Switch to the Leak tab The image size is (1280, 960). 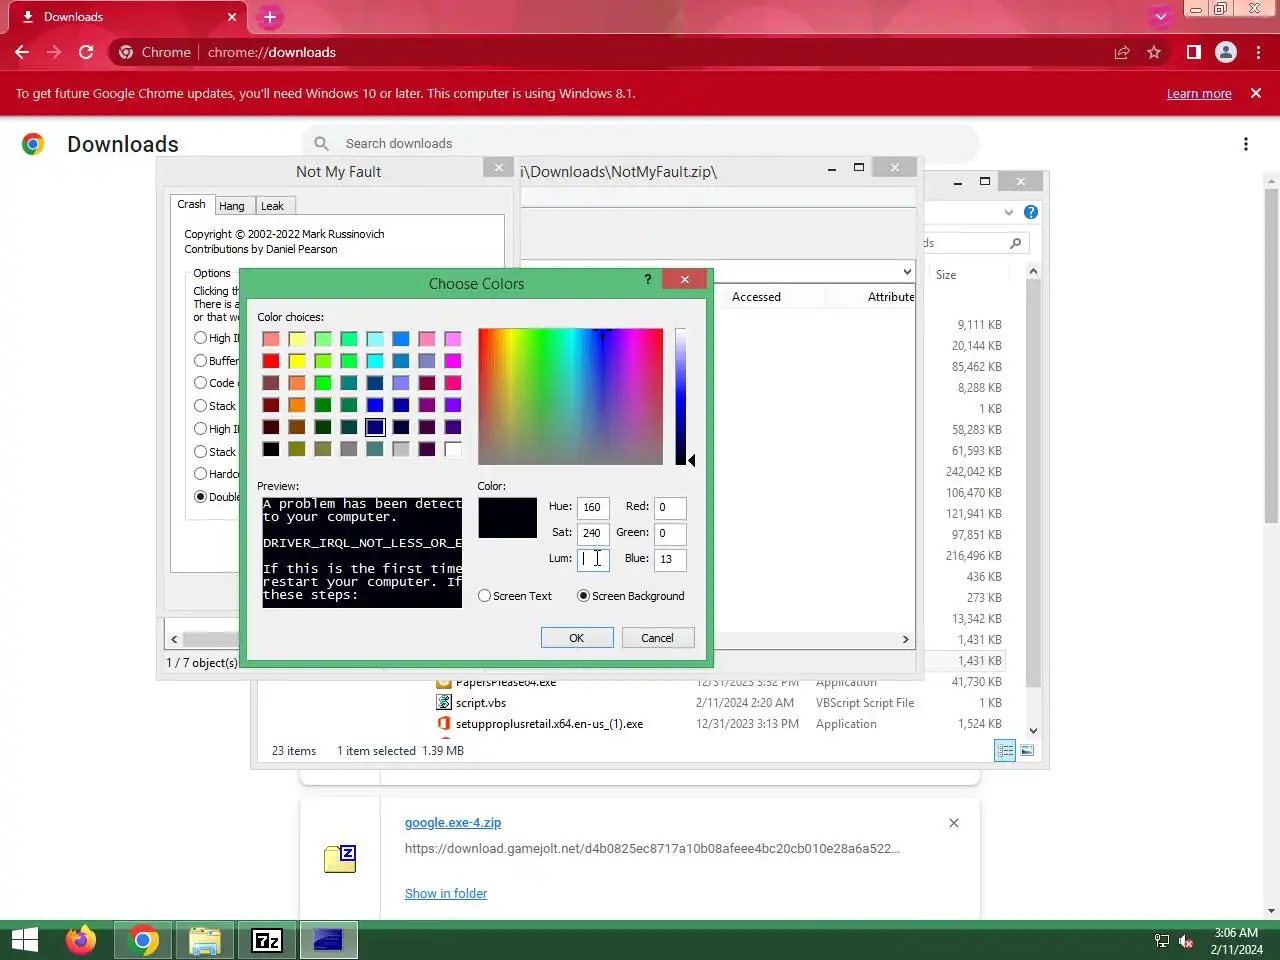click(x=273, y=206)
